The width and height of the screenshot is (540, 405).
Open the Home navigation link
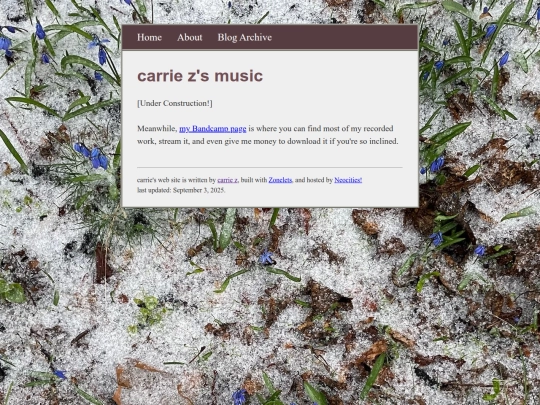149,37
